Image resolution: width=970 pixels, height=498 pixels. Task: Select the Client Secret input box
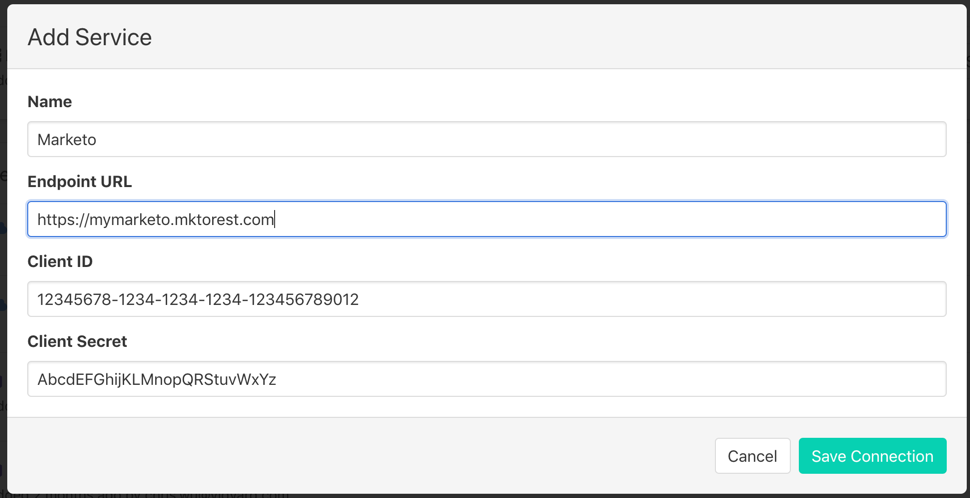(486, 379)
